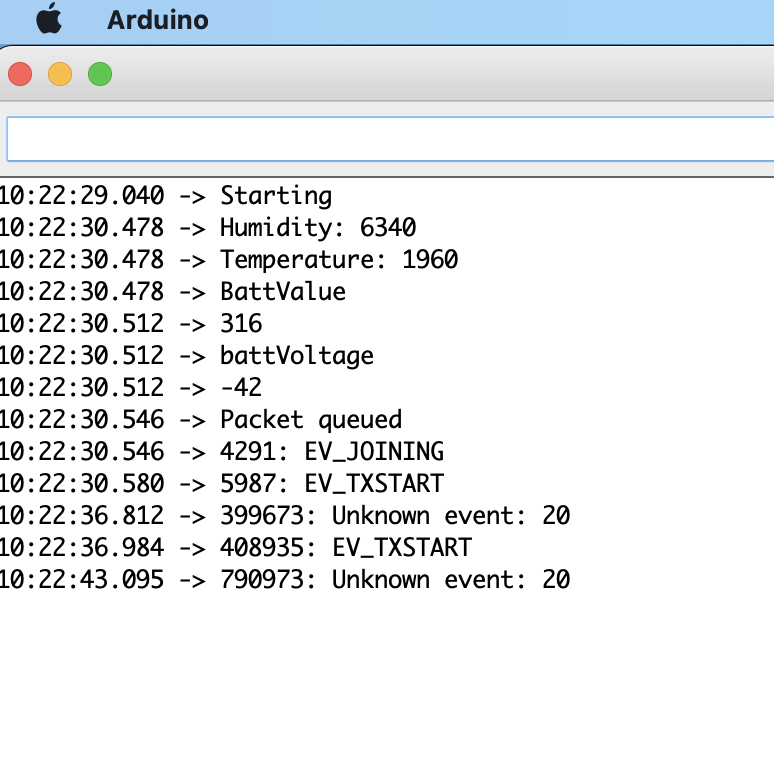
Task: Open the Apple menu
Action: click(49, 19)
